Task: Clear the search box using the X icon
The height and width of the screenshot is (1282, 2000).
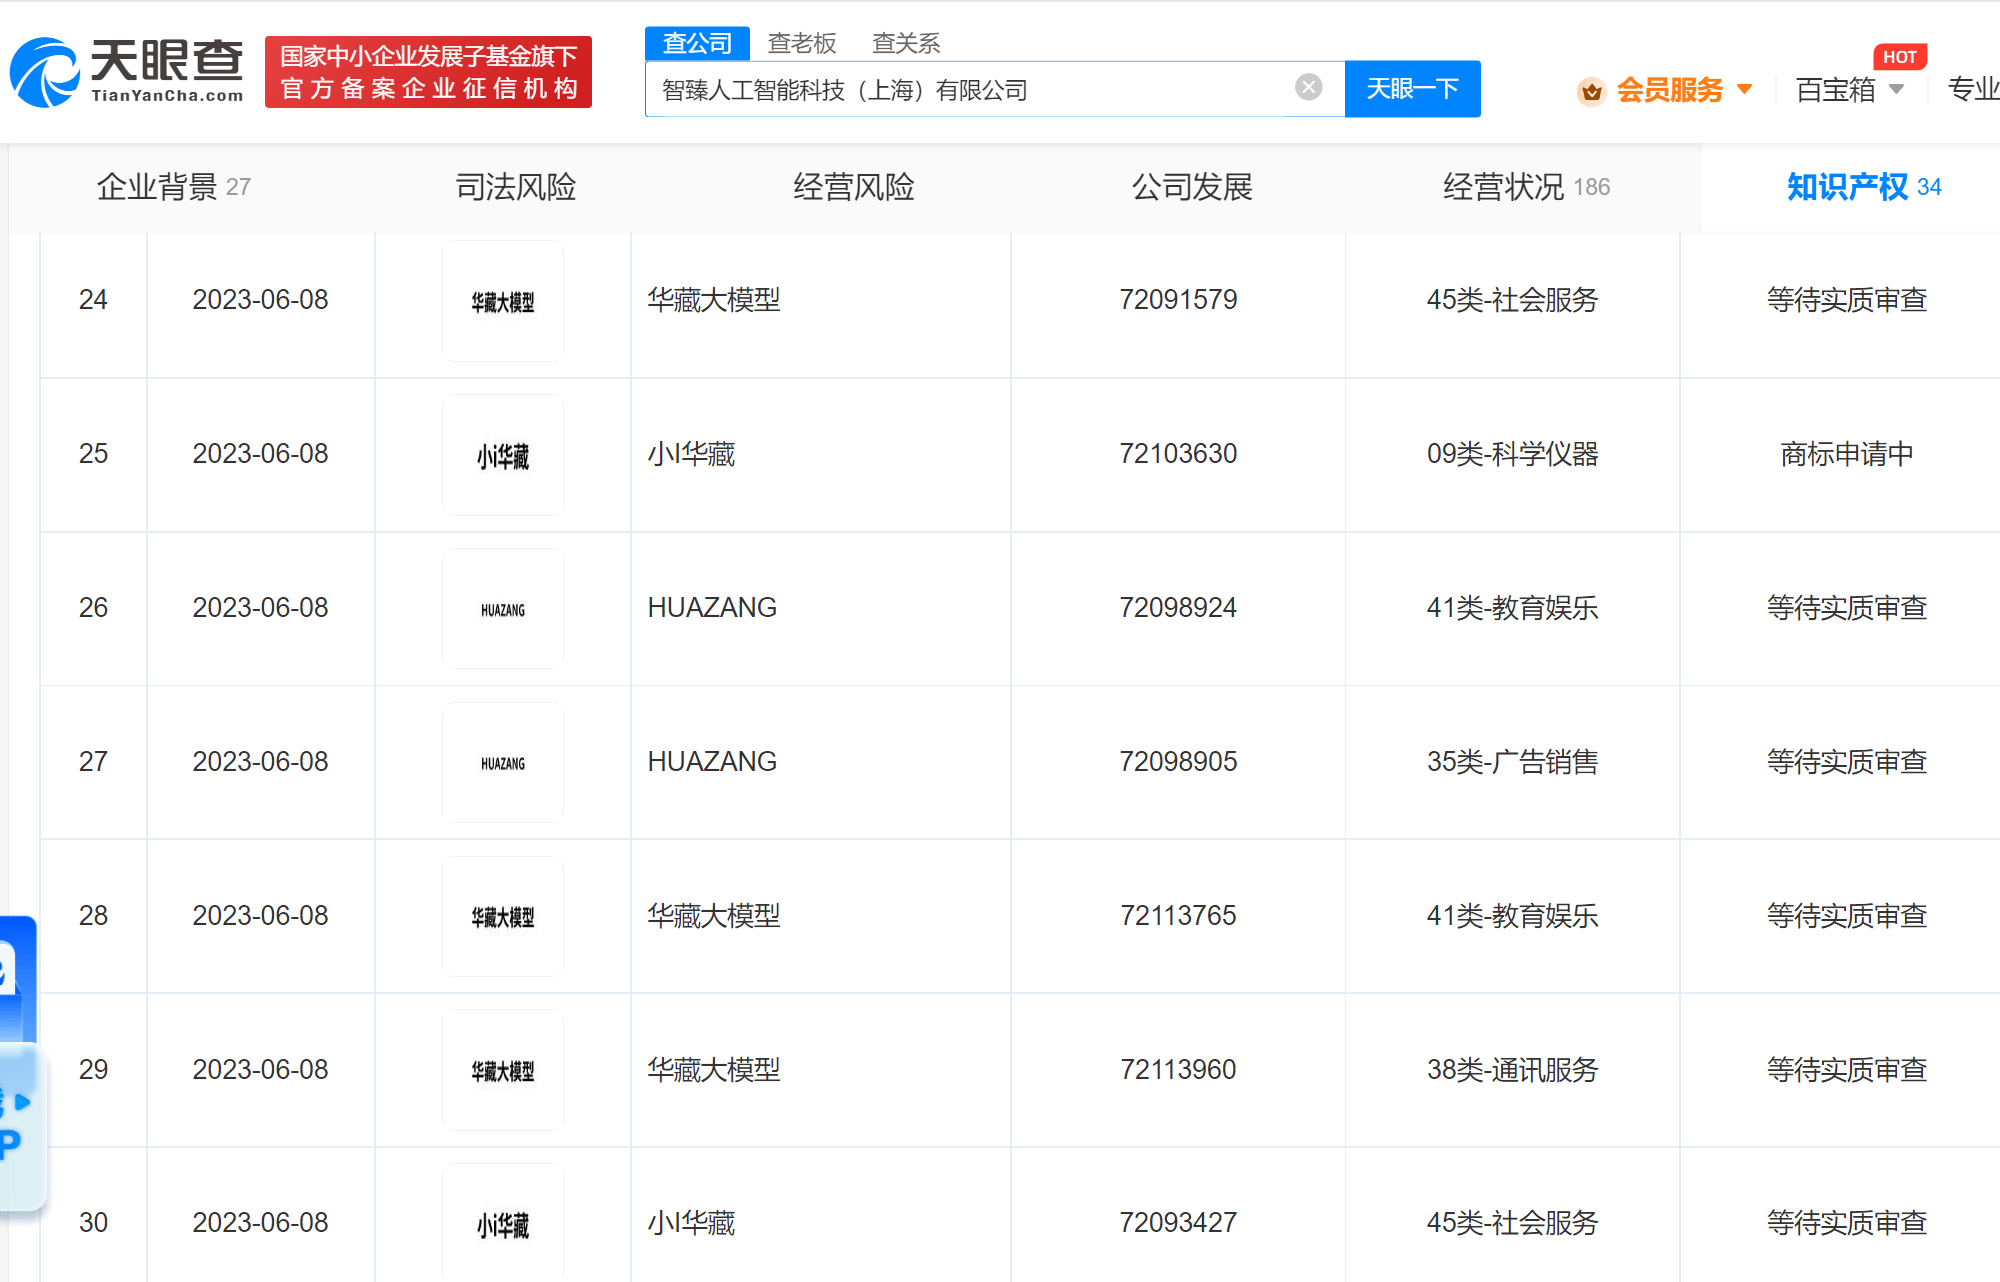Action: pyautogui.click(x=1308, y=85)
